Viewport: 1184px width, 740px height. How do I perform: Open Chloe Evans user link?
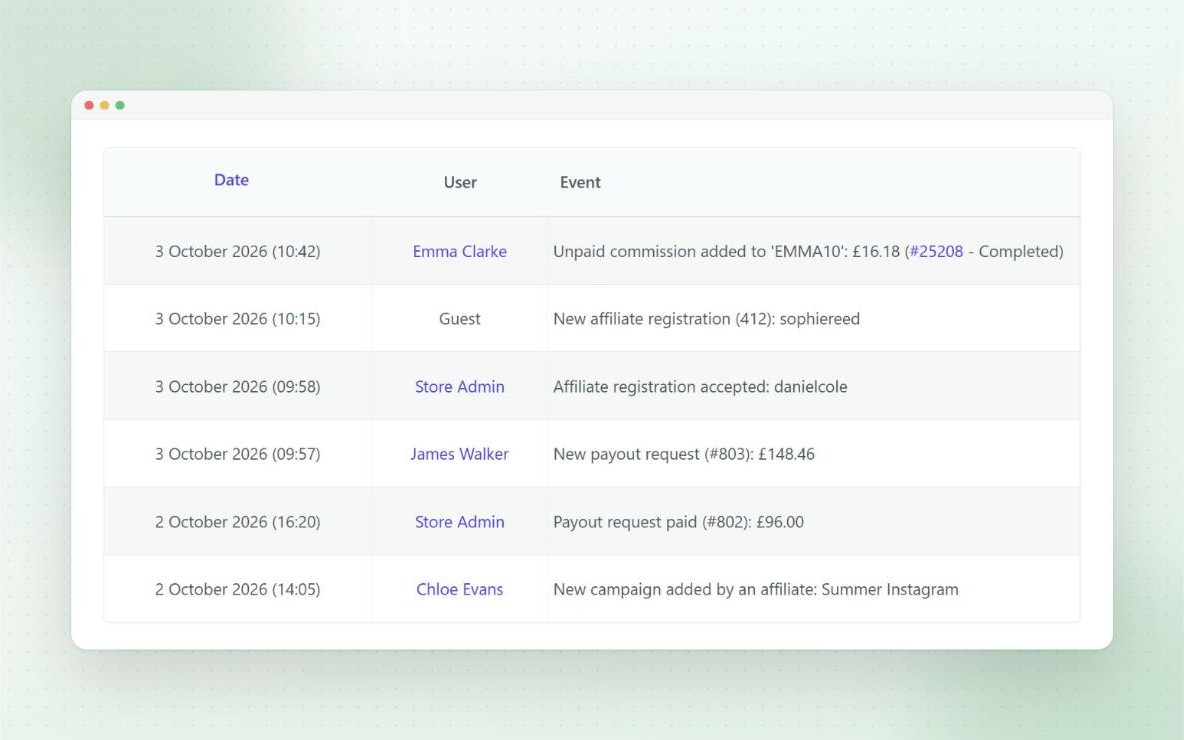(459, 589)
